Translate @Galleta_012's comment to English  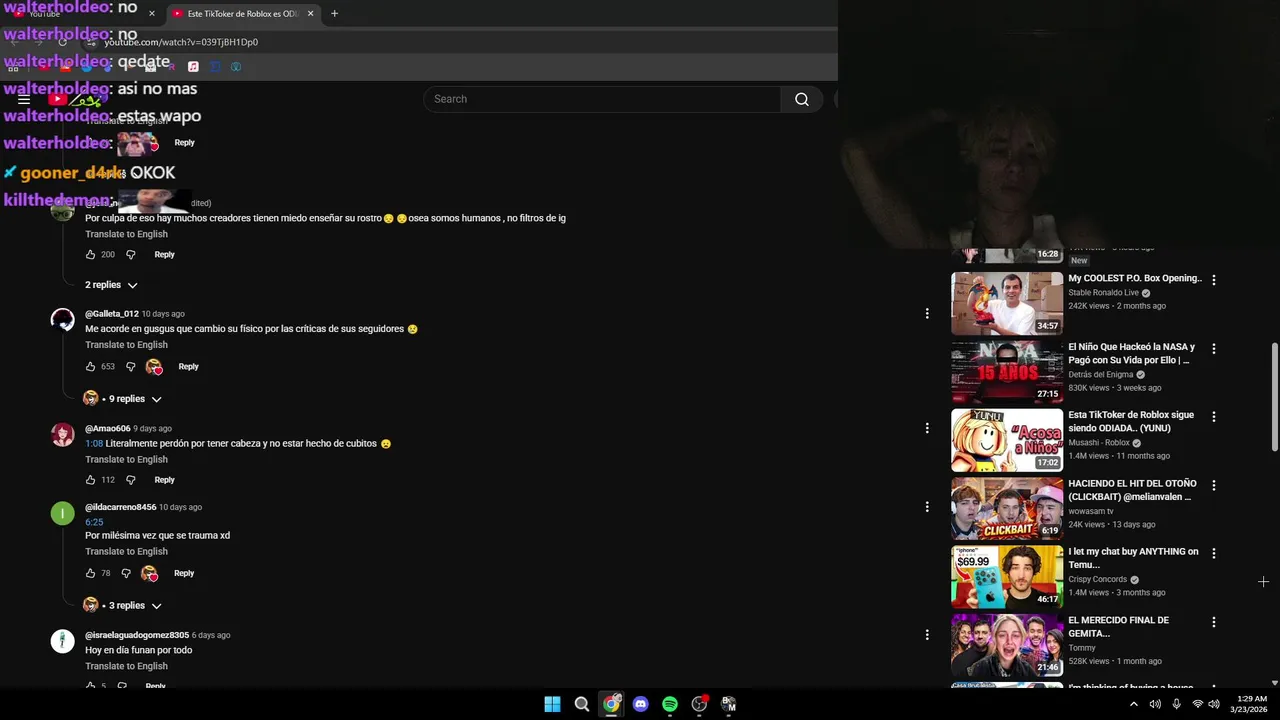[x=126, y=345]
